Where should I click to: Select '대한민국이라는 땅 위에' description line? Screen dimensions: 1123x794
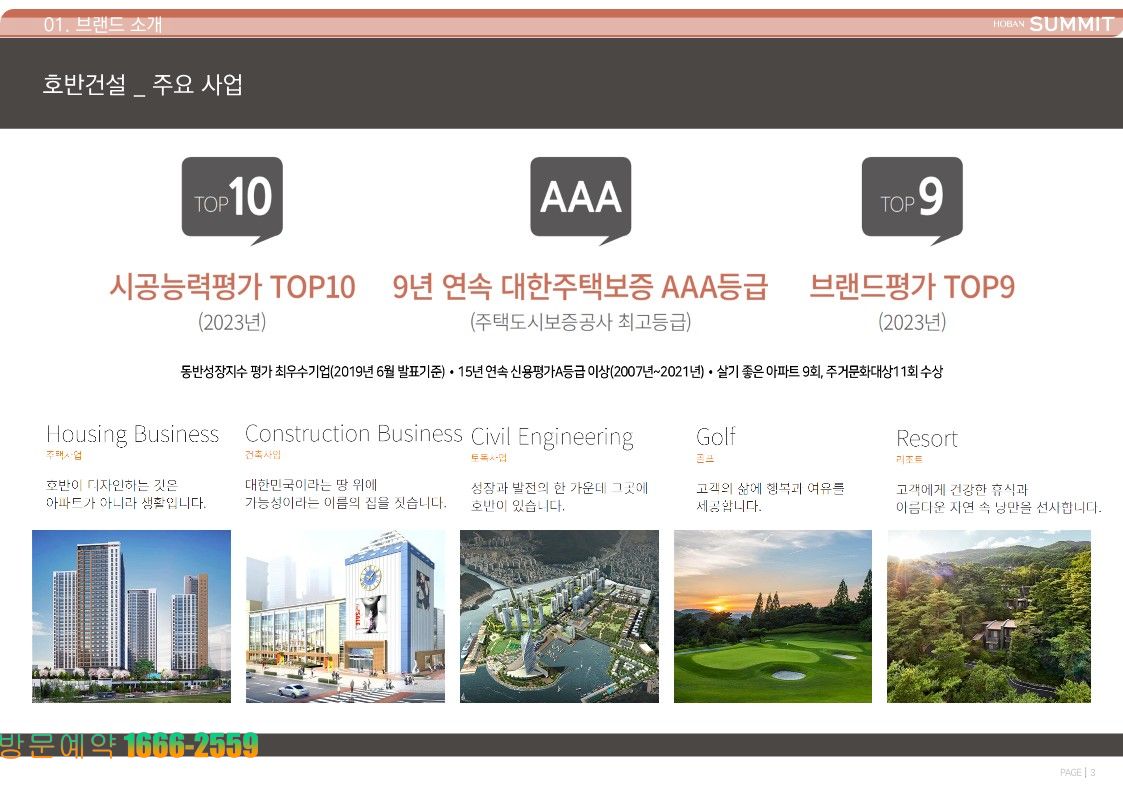coord(311,485)
